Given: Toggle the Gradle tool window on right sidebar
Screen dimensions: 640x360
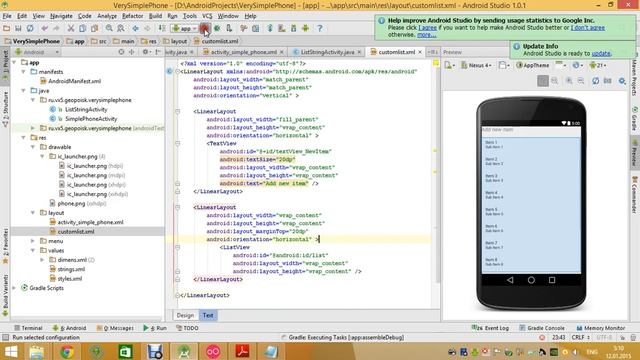Looking at the screenshot, I should (x=635, y=119).
